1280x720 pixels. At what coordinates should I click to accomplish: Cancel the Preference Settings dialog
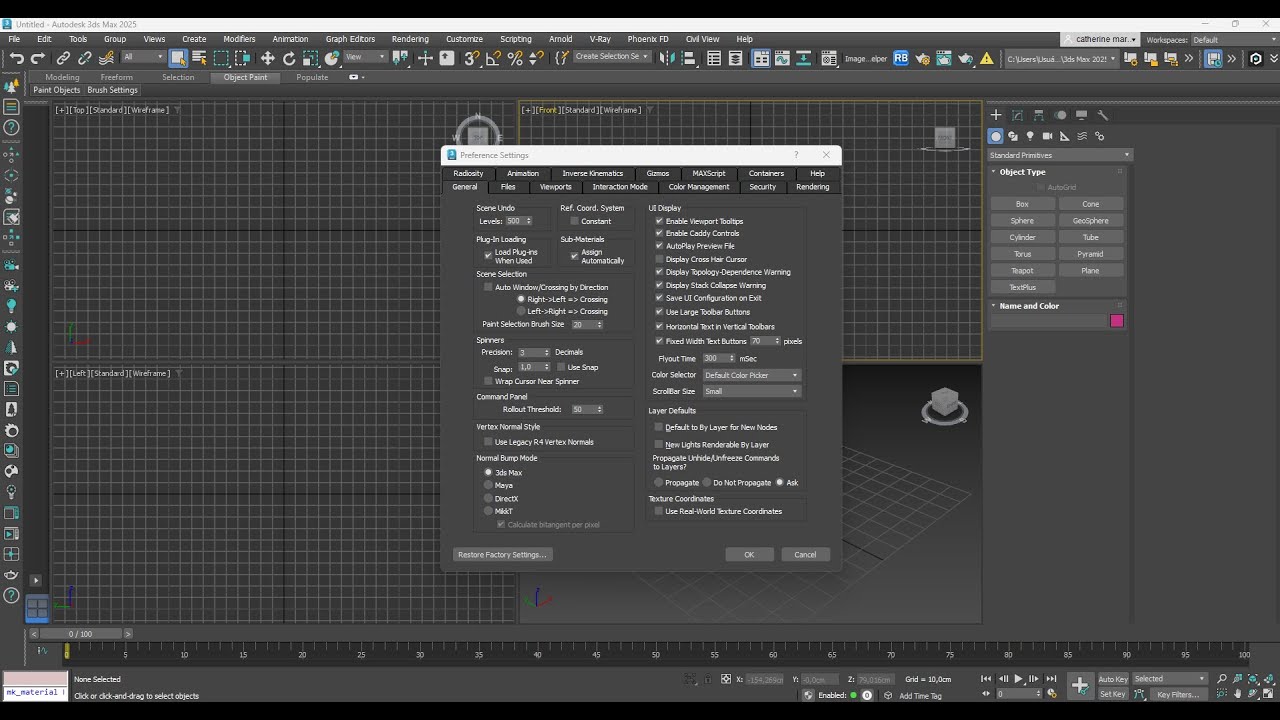pyautogui.click(x=805, y=554)
